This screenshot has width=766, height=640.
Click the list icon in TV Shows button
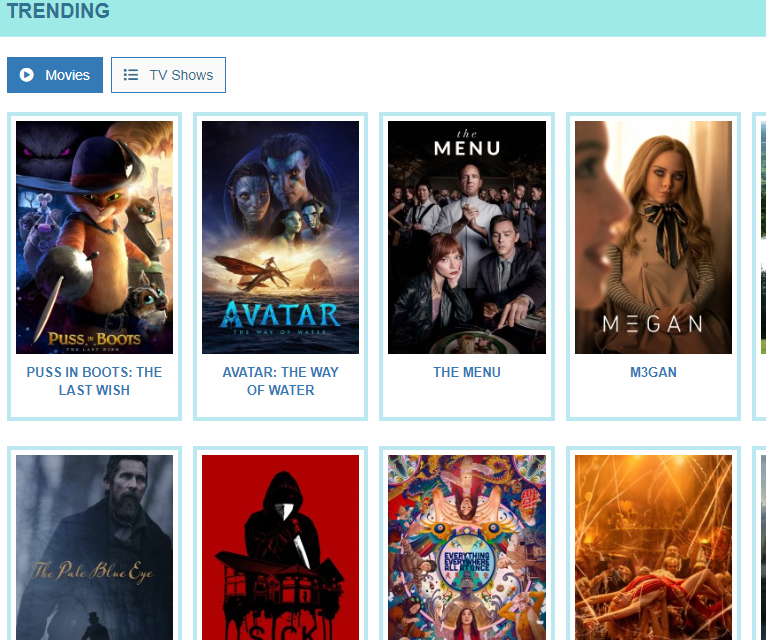click(130, 75)
